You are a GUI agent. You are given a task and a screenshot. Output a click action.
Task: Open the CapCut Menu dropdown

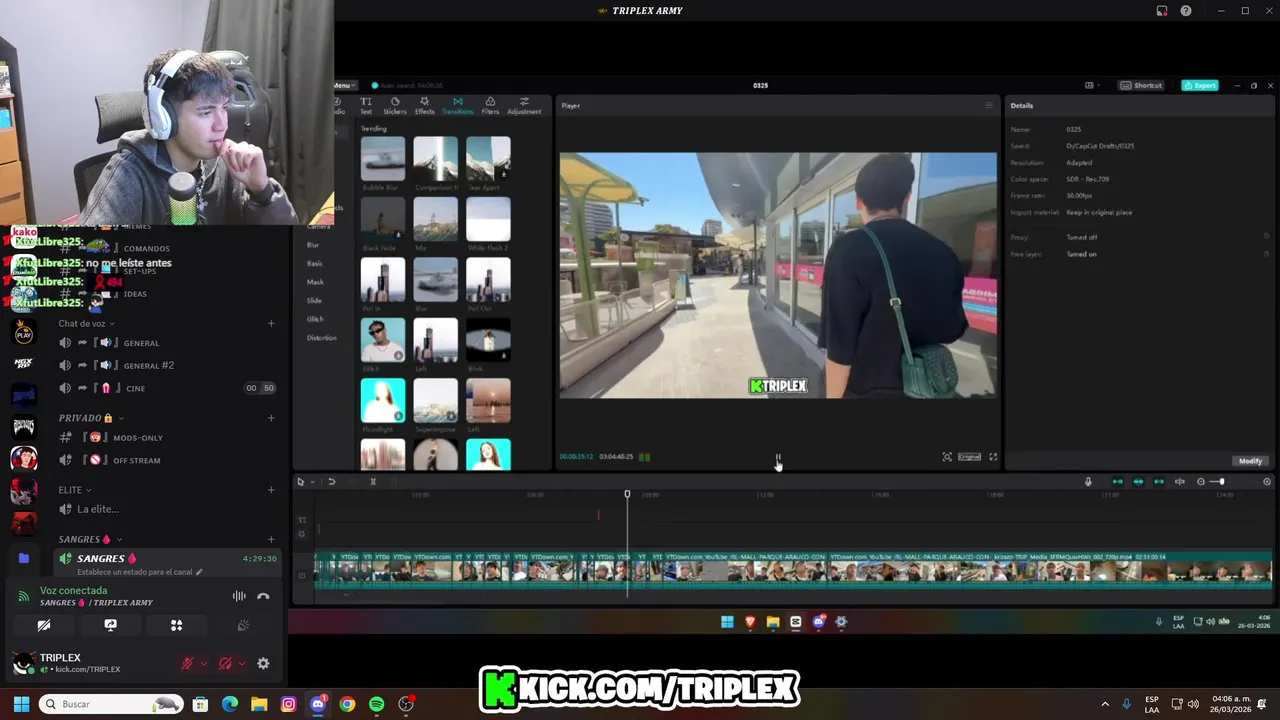click(343, 85)
